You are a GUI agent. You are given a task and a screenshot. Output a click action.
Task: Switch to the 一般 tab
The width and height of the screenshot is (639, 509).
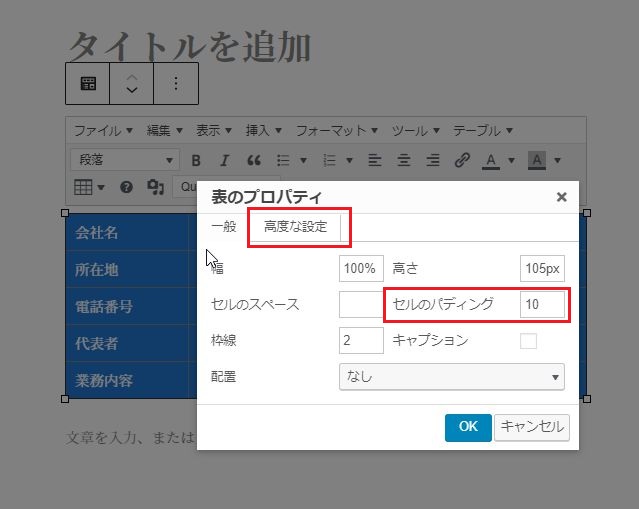pos(224,227)
